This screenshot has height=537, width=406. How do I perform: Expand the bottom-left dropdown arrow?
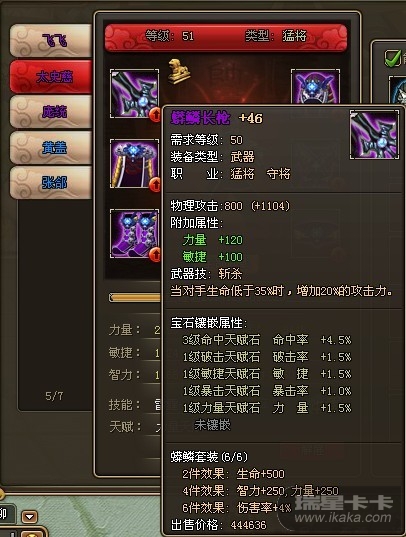tap(29, 516)
